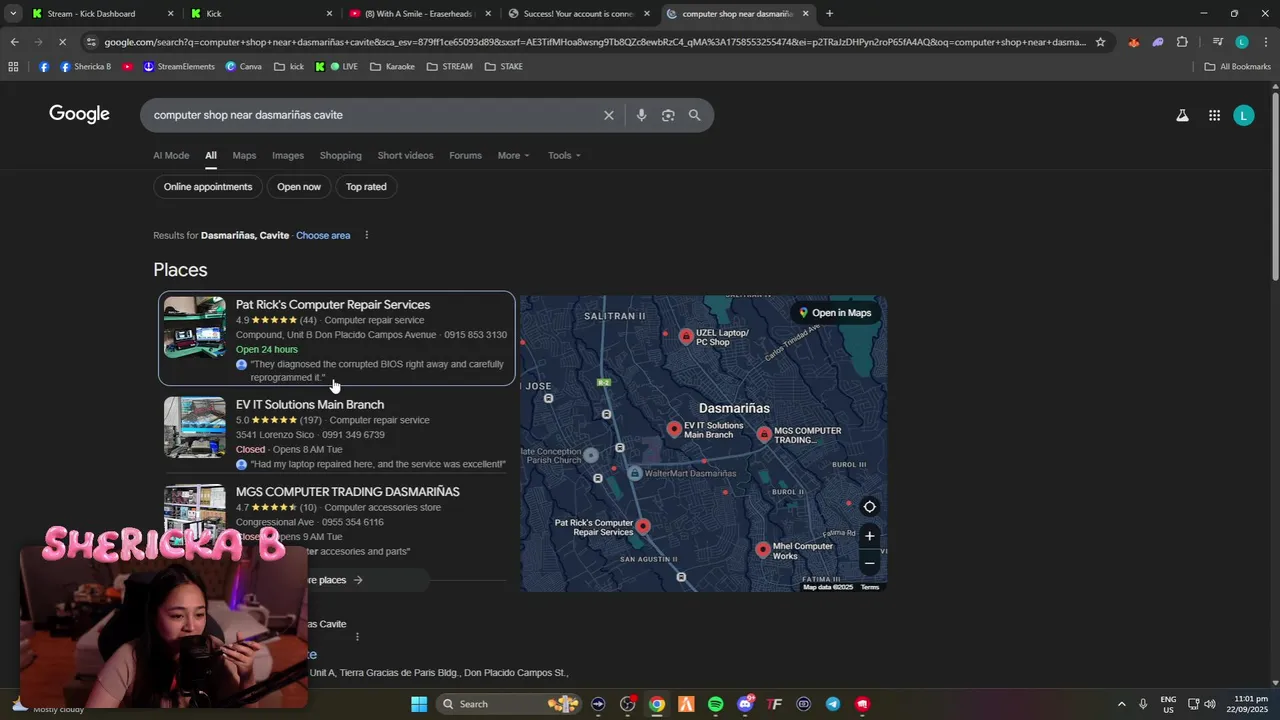Bookmark this page with star icon
Screen dimensions: 1280x720
pos(1100,42)
